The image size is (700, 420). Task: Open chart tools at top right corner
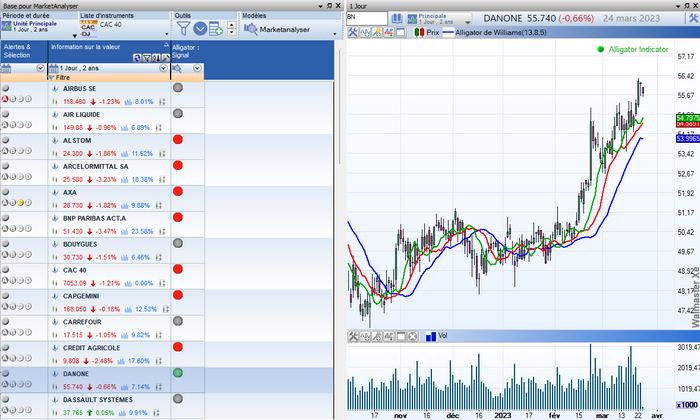pyautogui.click(x=693, y=18)
